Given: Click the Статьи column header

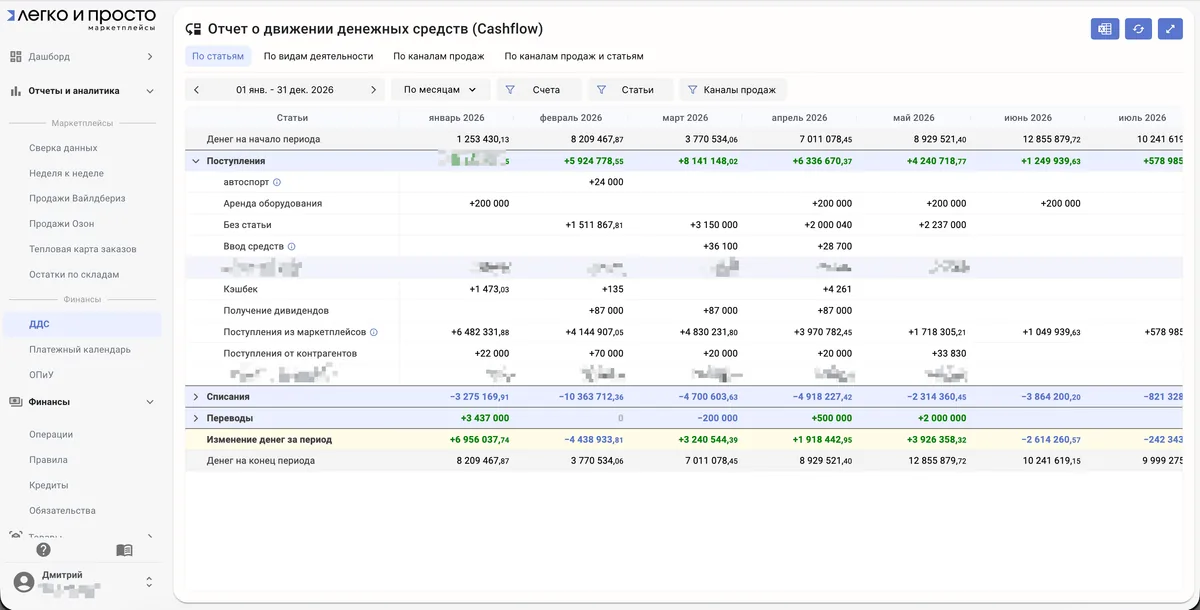Looking at the screenshot, I should pyautogui.click(x=292, y=118).
